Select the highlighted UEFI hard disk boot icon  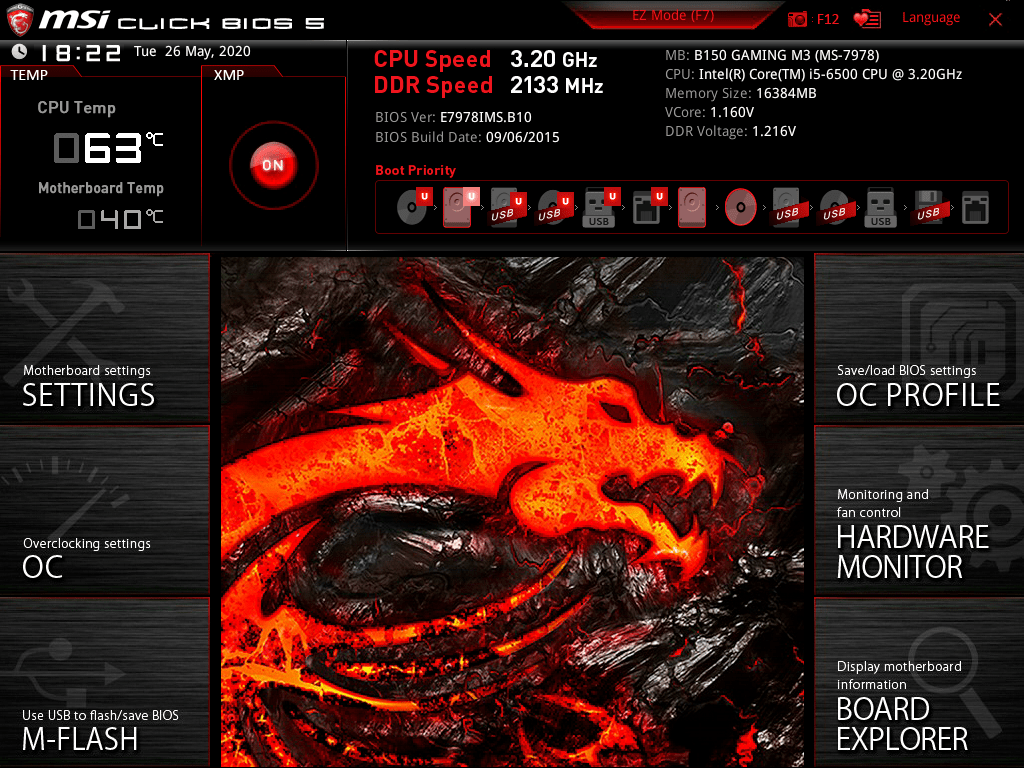(460, 206)
